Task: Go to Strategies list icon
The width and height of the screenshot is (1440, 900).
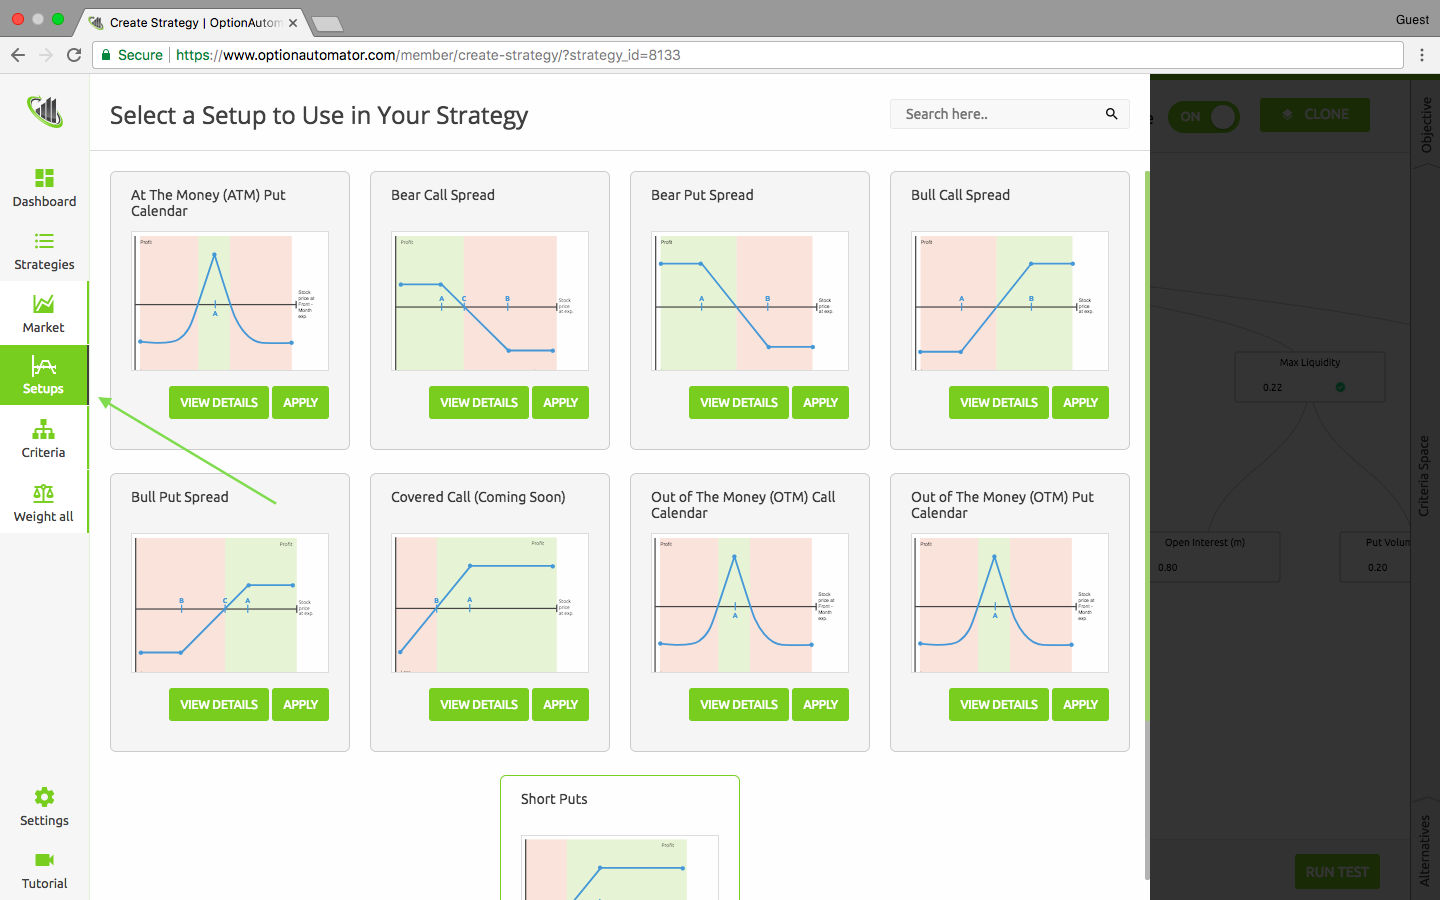Action: [44, 242]
